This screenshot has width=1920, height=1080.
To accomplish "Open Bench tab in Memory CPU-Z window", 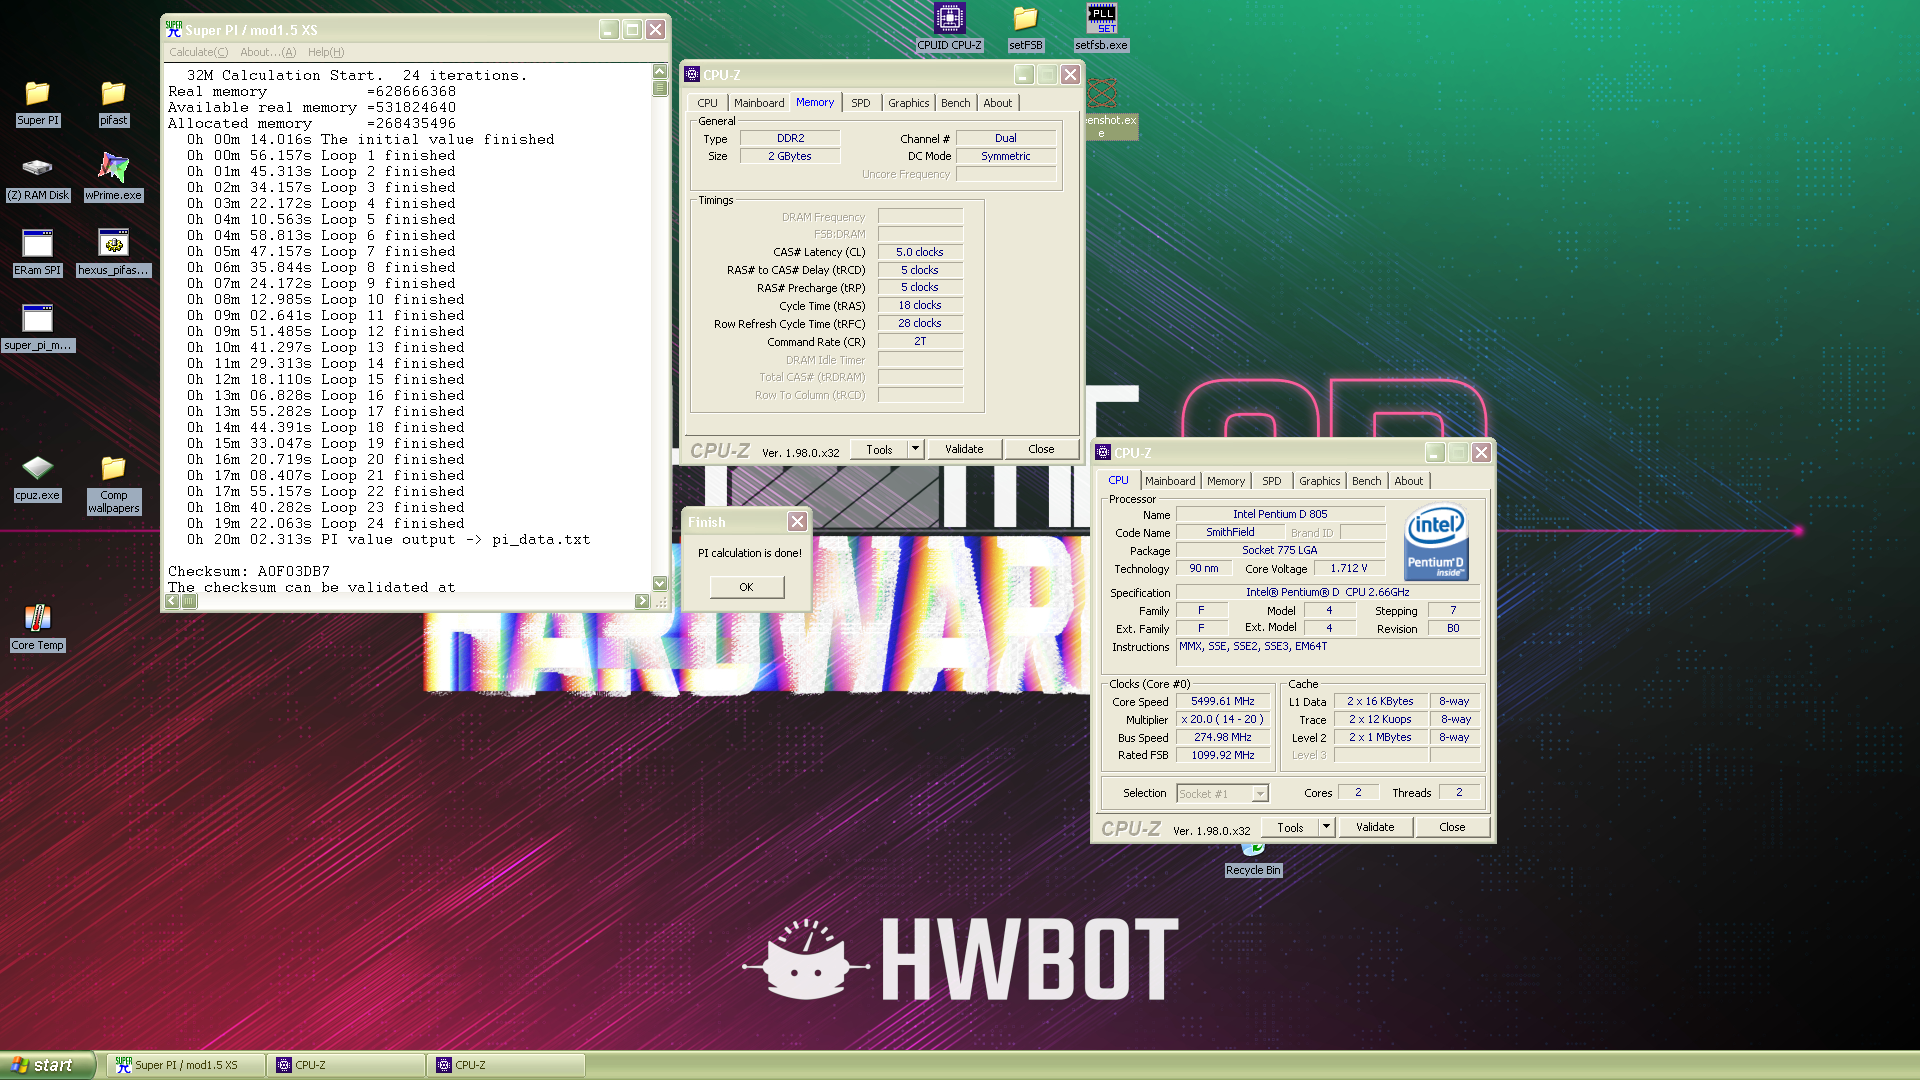I will pyautogui.click(x=955, y=103).
